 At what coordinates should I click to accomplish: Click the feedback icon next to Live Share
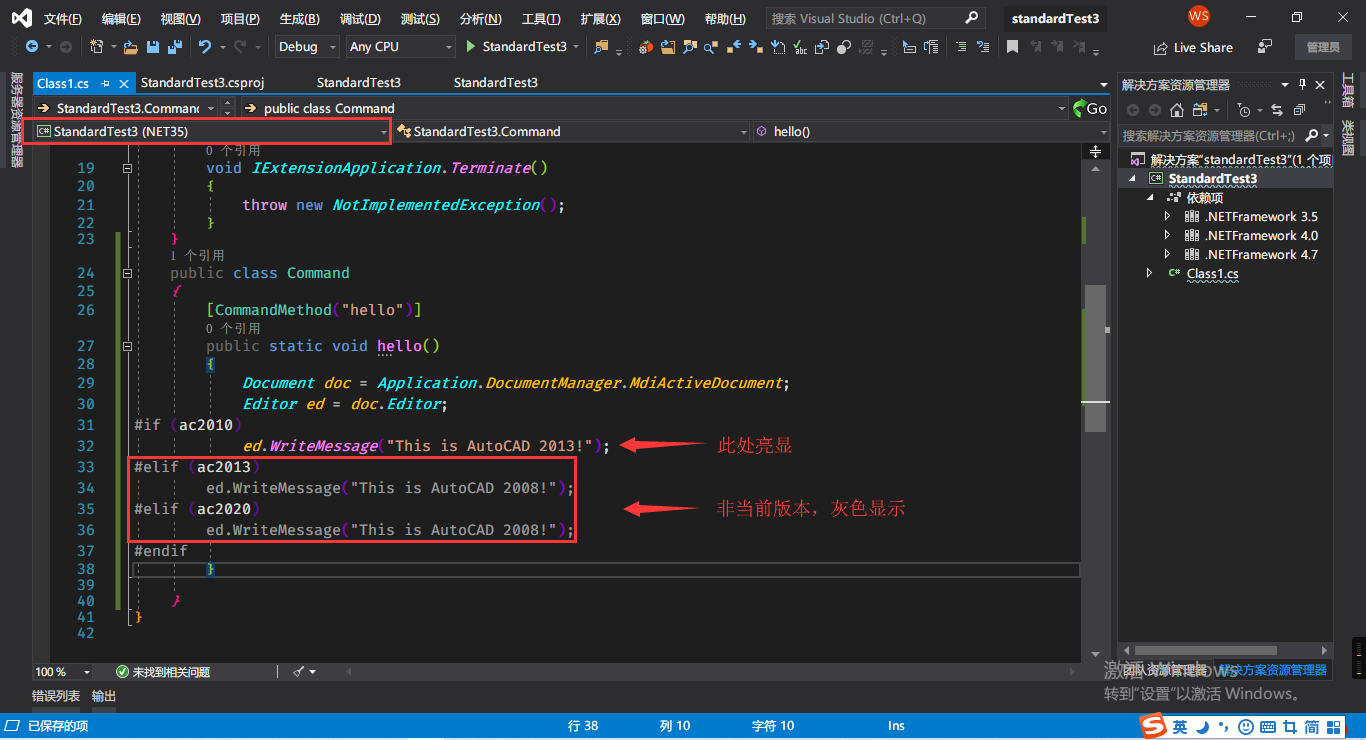1265,47
